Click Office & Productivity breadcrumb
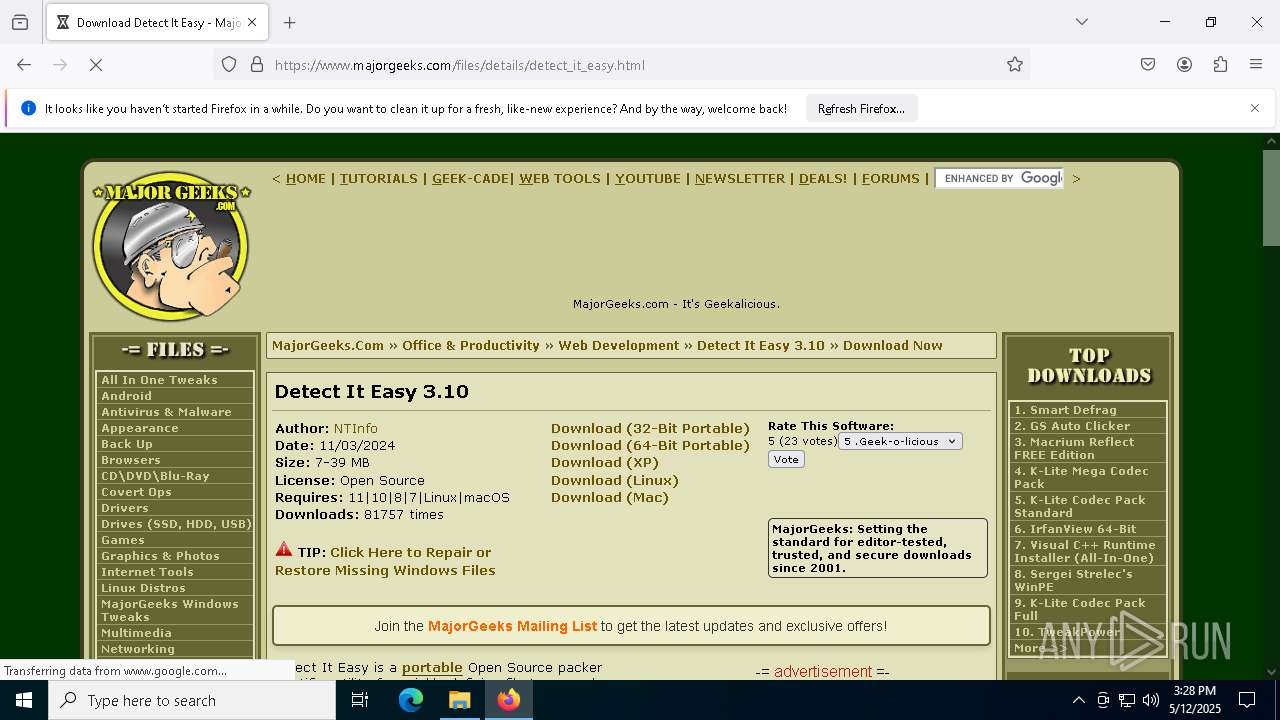1280x720 pixels. pos(471,345)
